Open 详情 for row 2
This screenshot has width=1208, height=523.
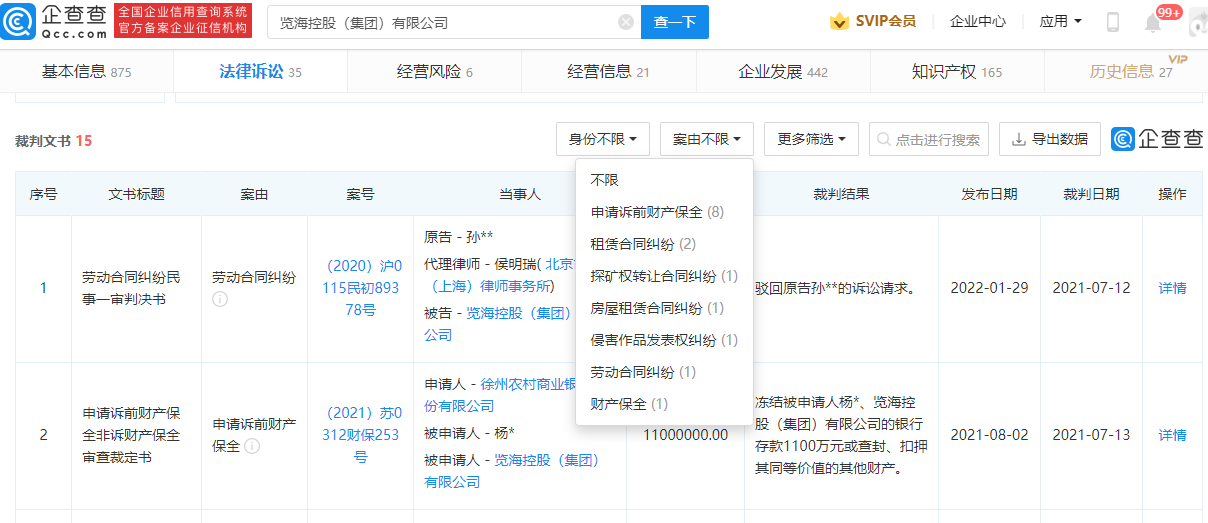[x=1172, y=435]
